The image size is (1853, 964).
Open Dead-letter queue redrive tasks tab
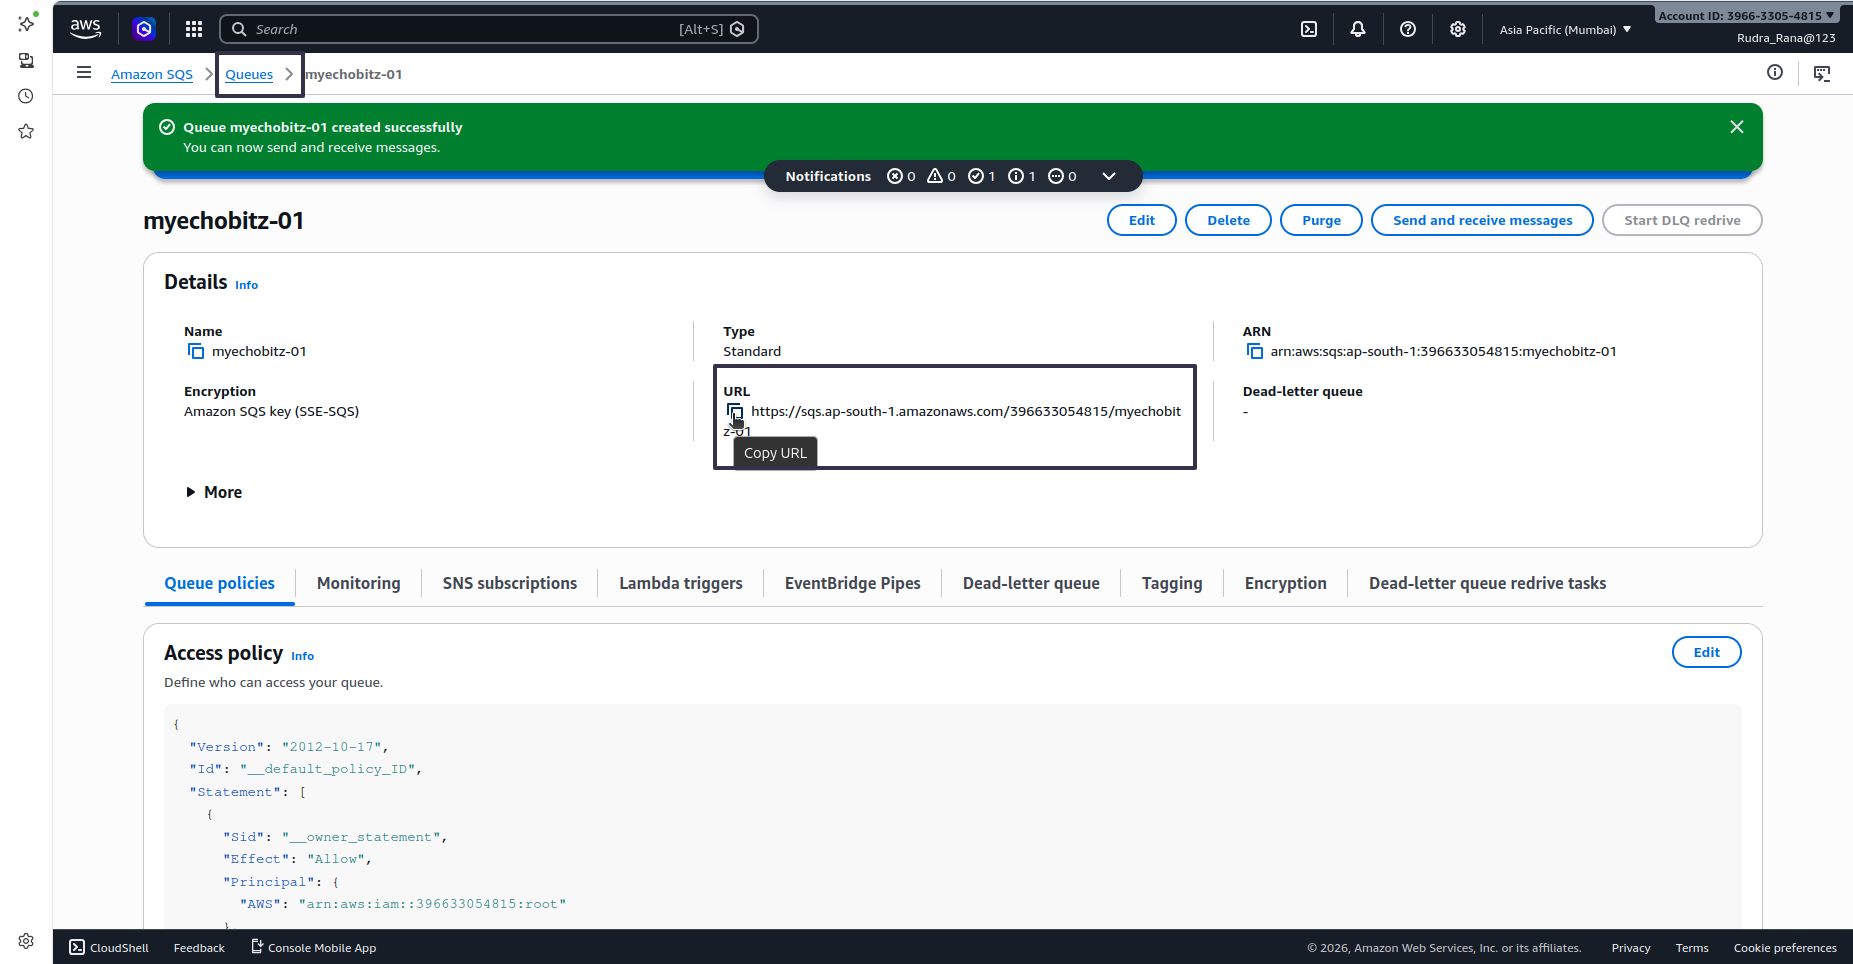tap(1487, 583)
